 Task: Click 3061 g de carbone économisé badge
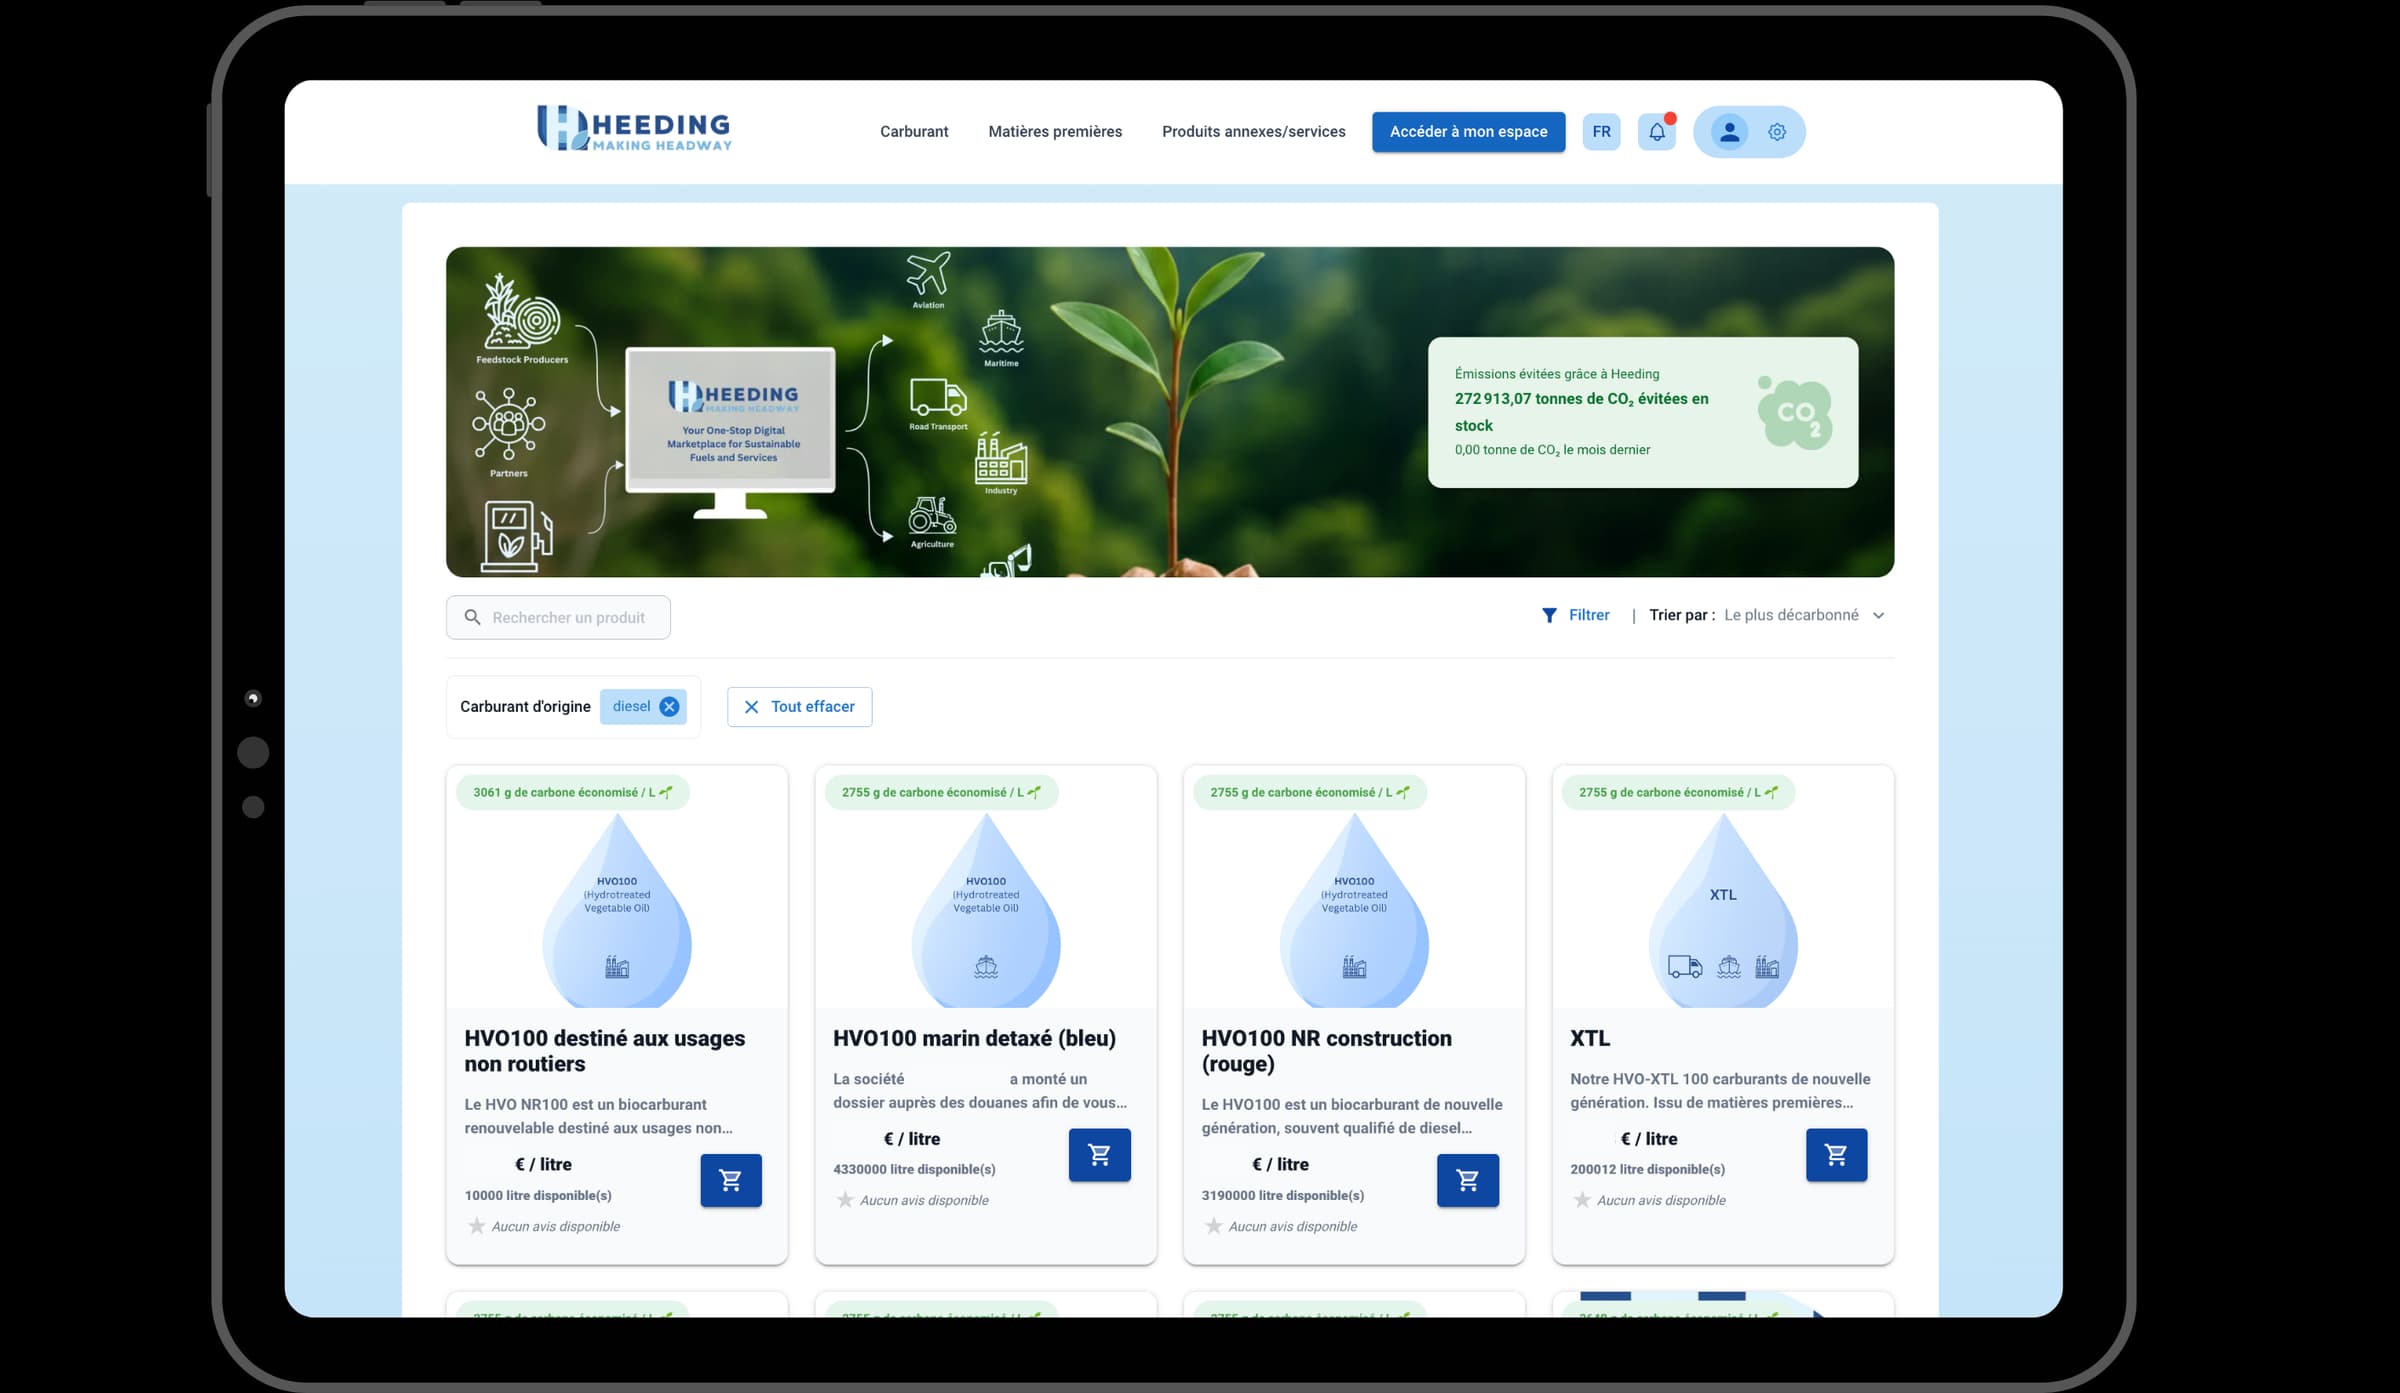(573, 793)
